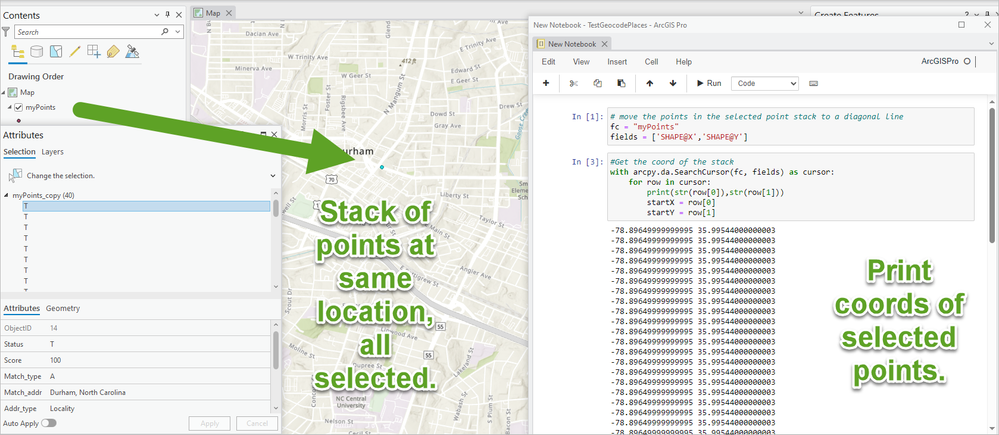Viewport: 999px width, 435px height.
Task: Select the List By Drawing Order icon
Action: coord(17,52)
